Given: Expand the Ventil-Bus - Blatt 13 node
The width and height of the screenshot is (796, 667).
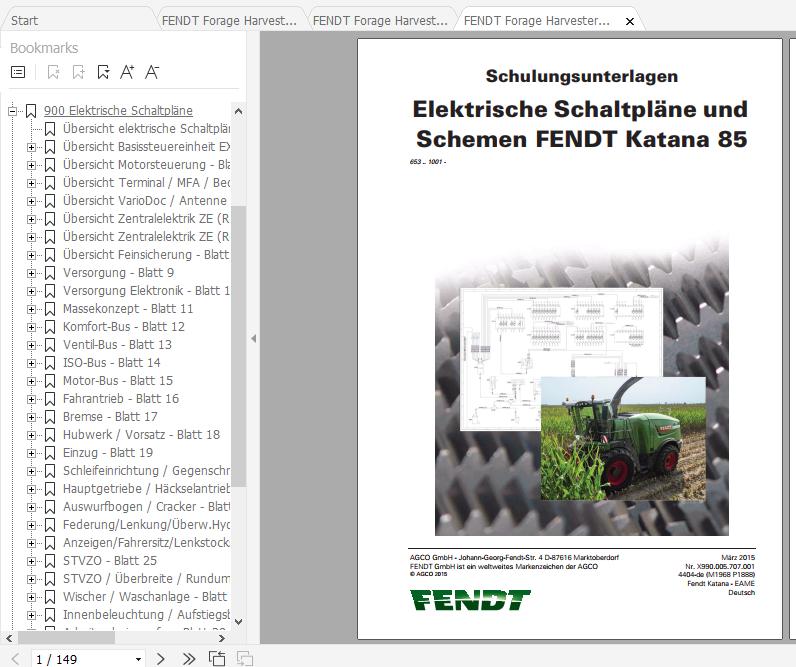Looking at the screenshot, I should (x=31, y=345).
